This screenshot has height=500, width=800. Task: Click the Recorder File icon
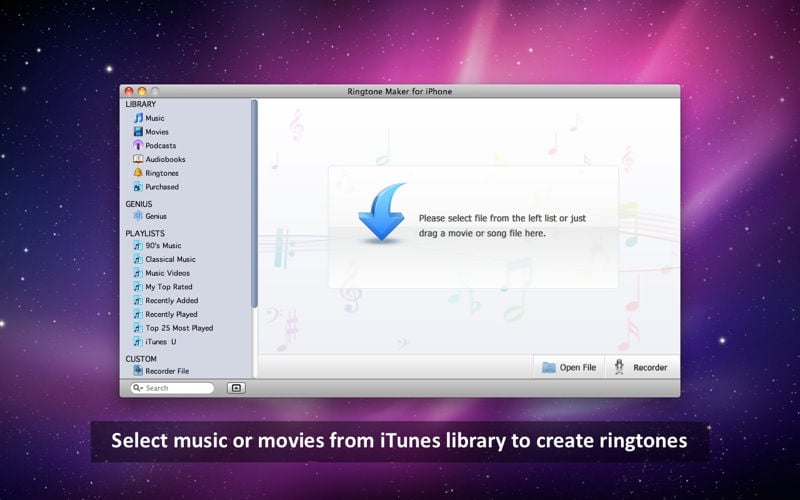click(x=138, y=370)
